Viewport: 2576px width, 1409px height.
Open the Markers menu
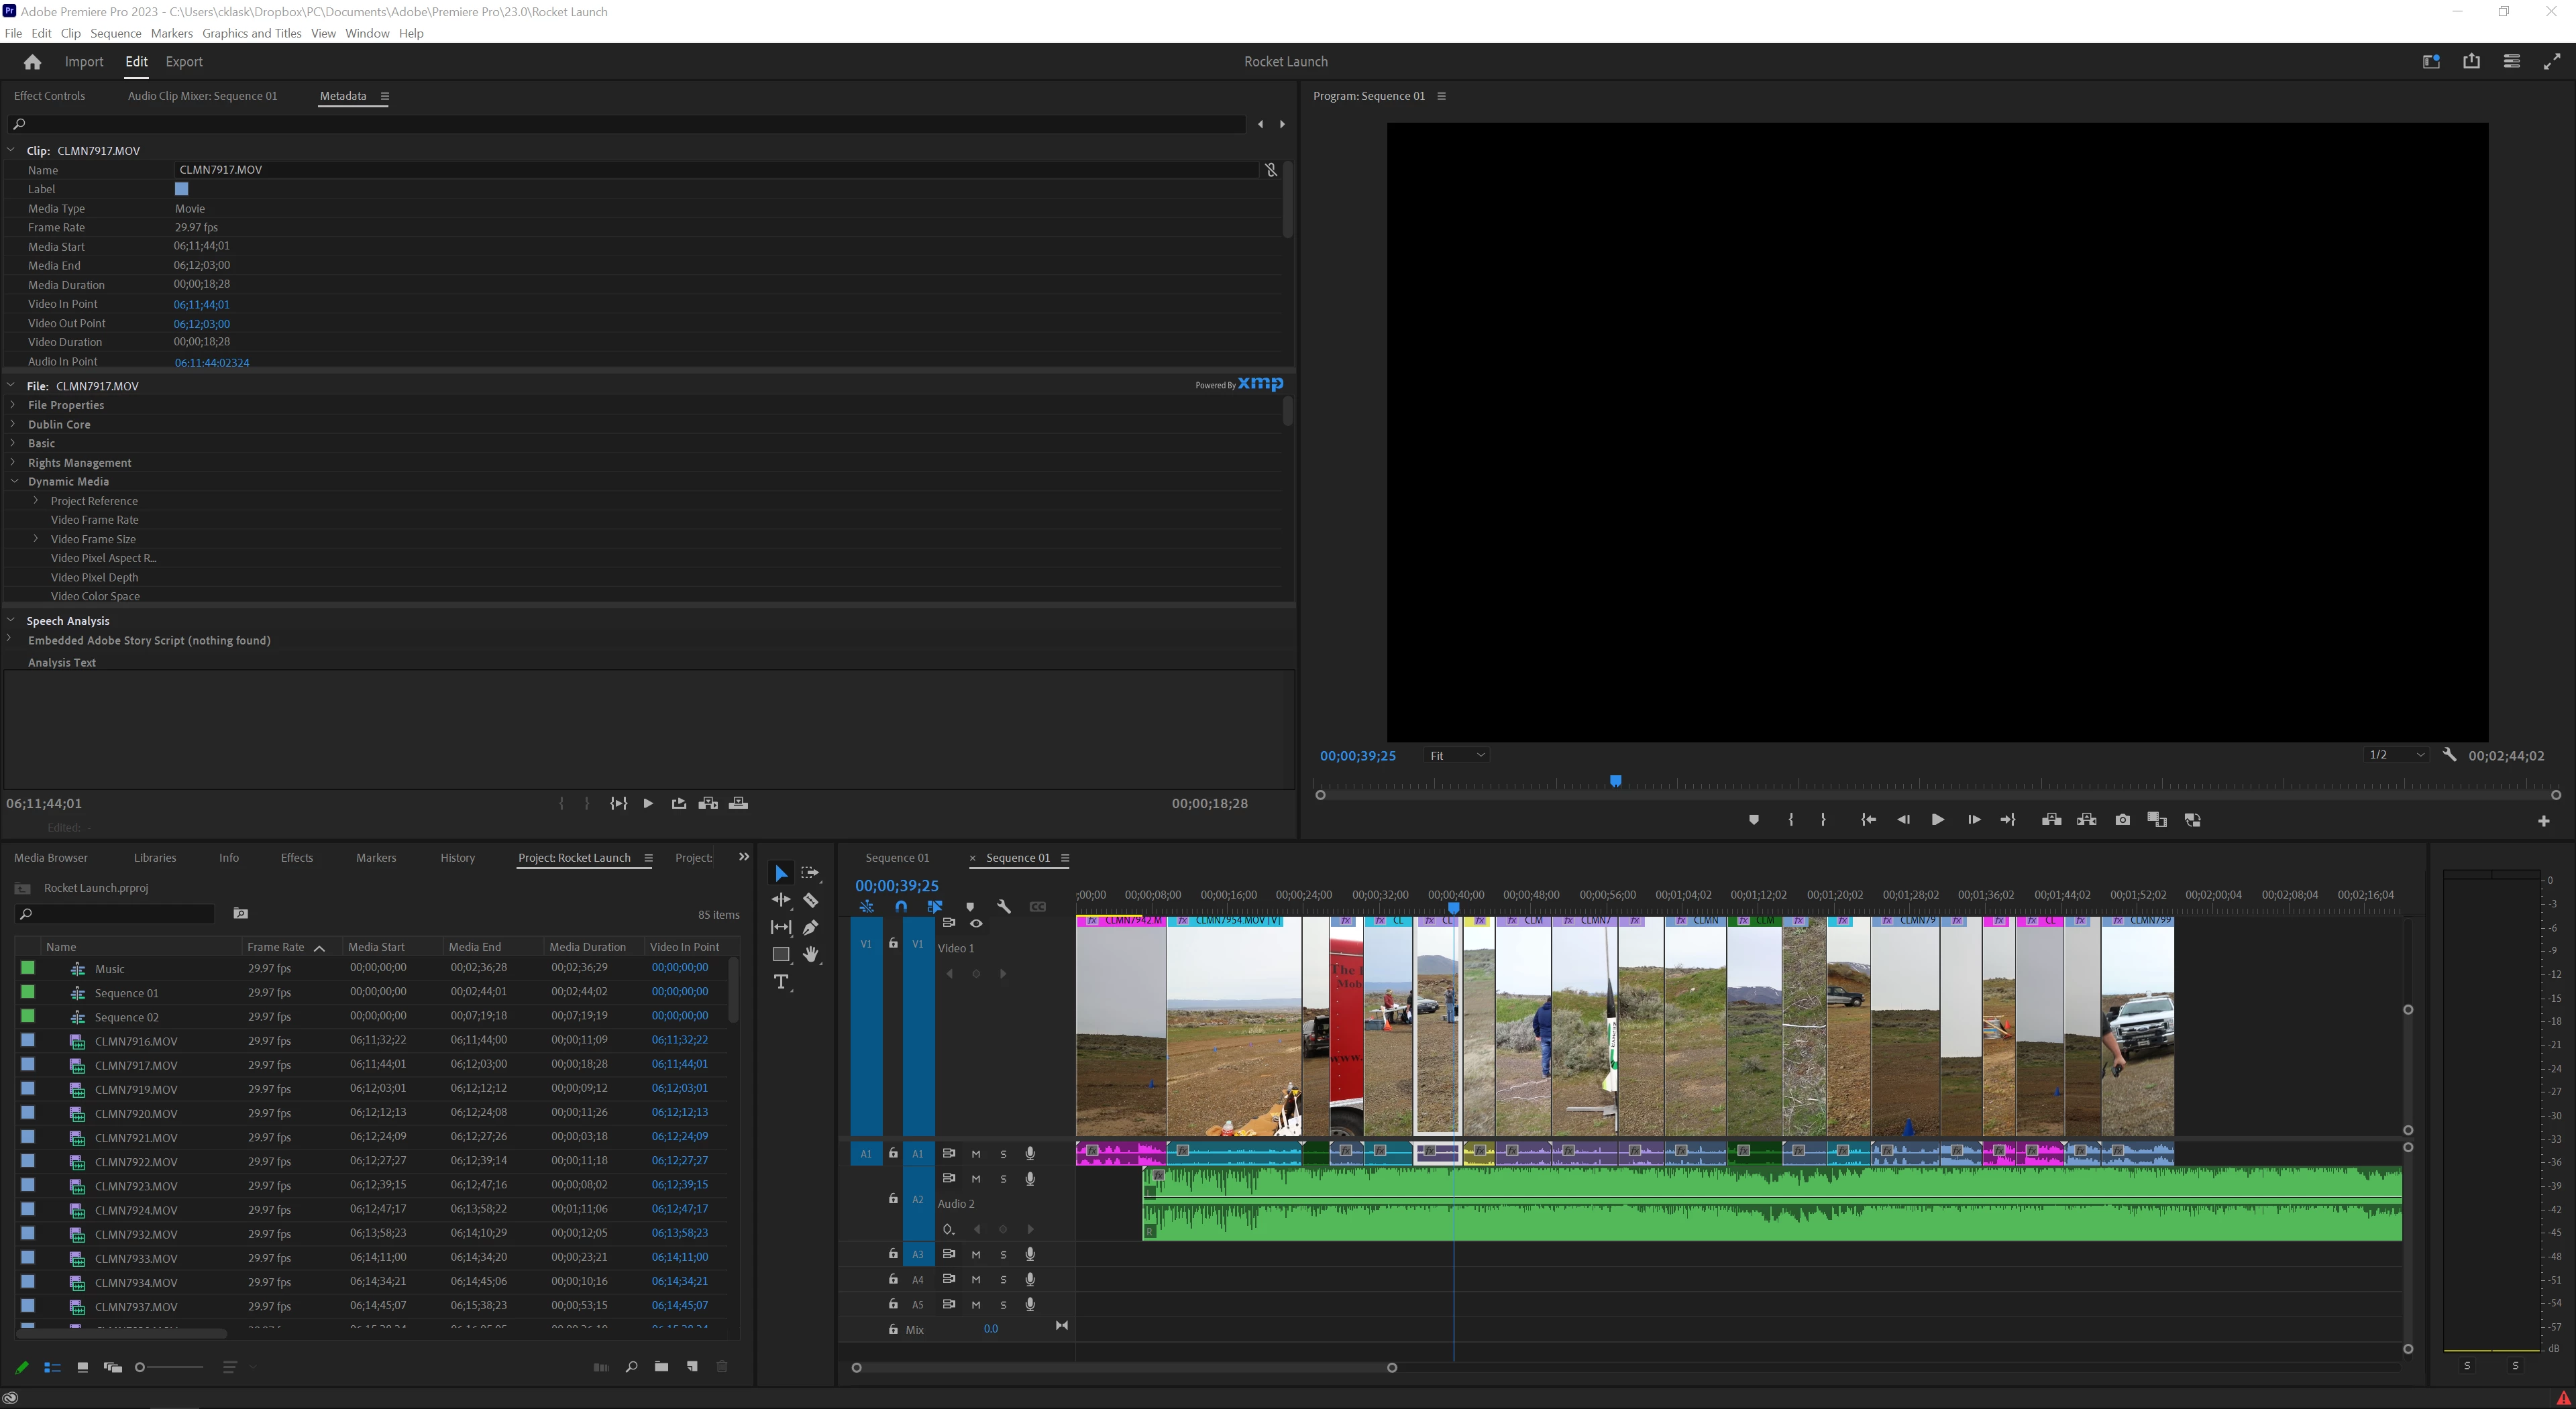click(x=171, y=33)
